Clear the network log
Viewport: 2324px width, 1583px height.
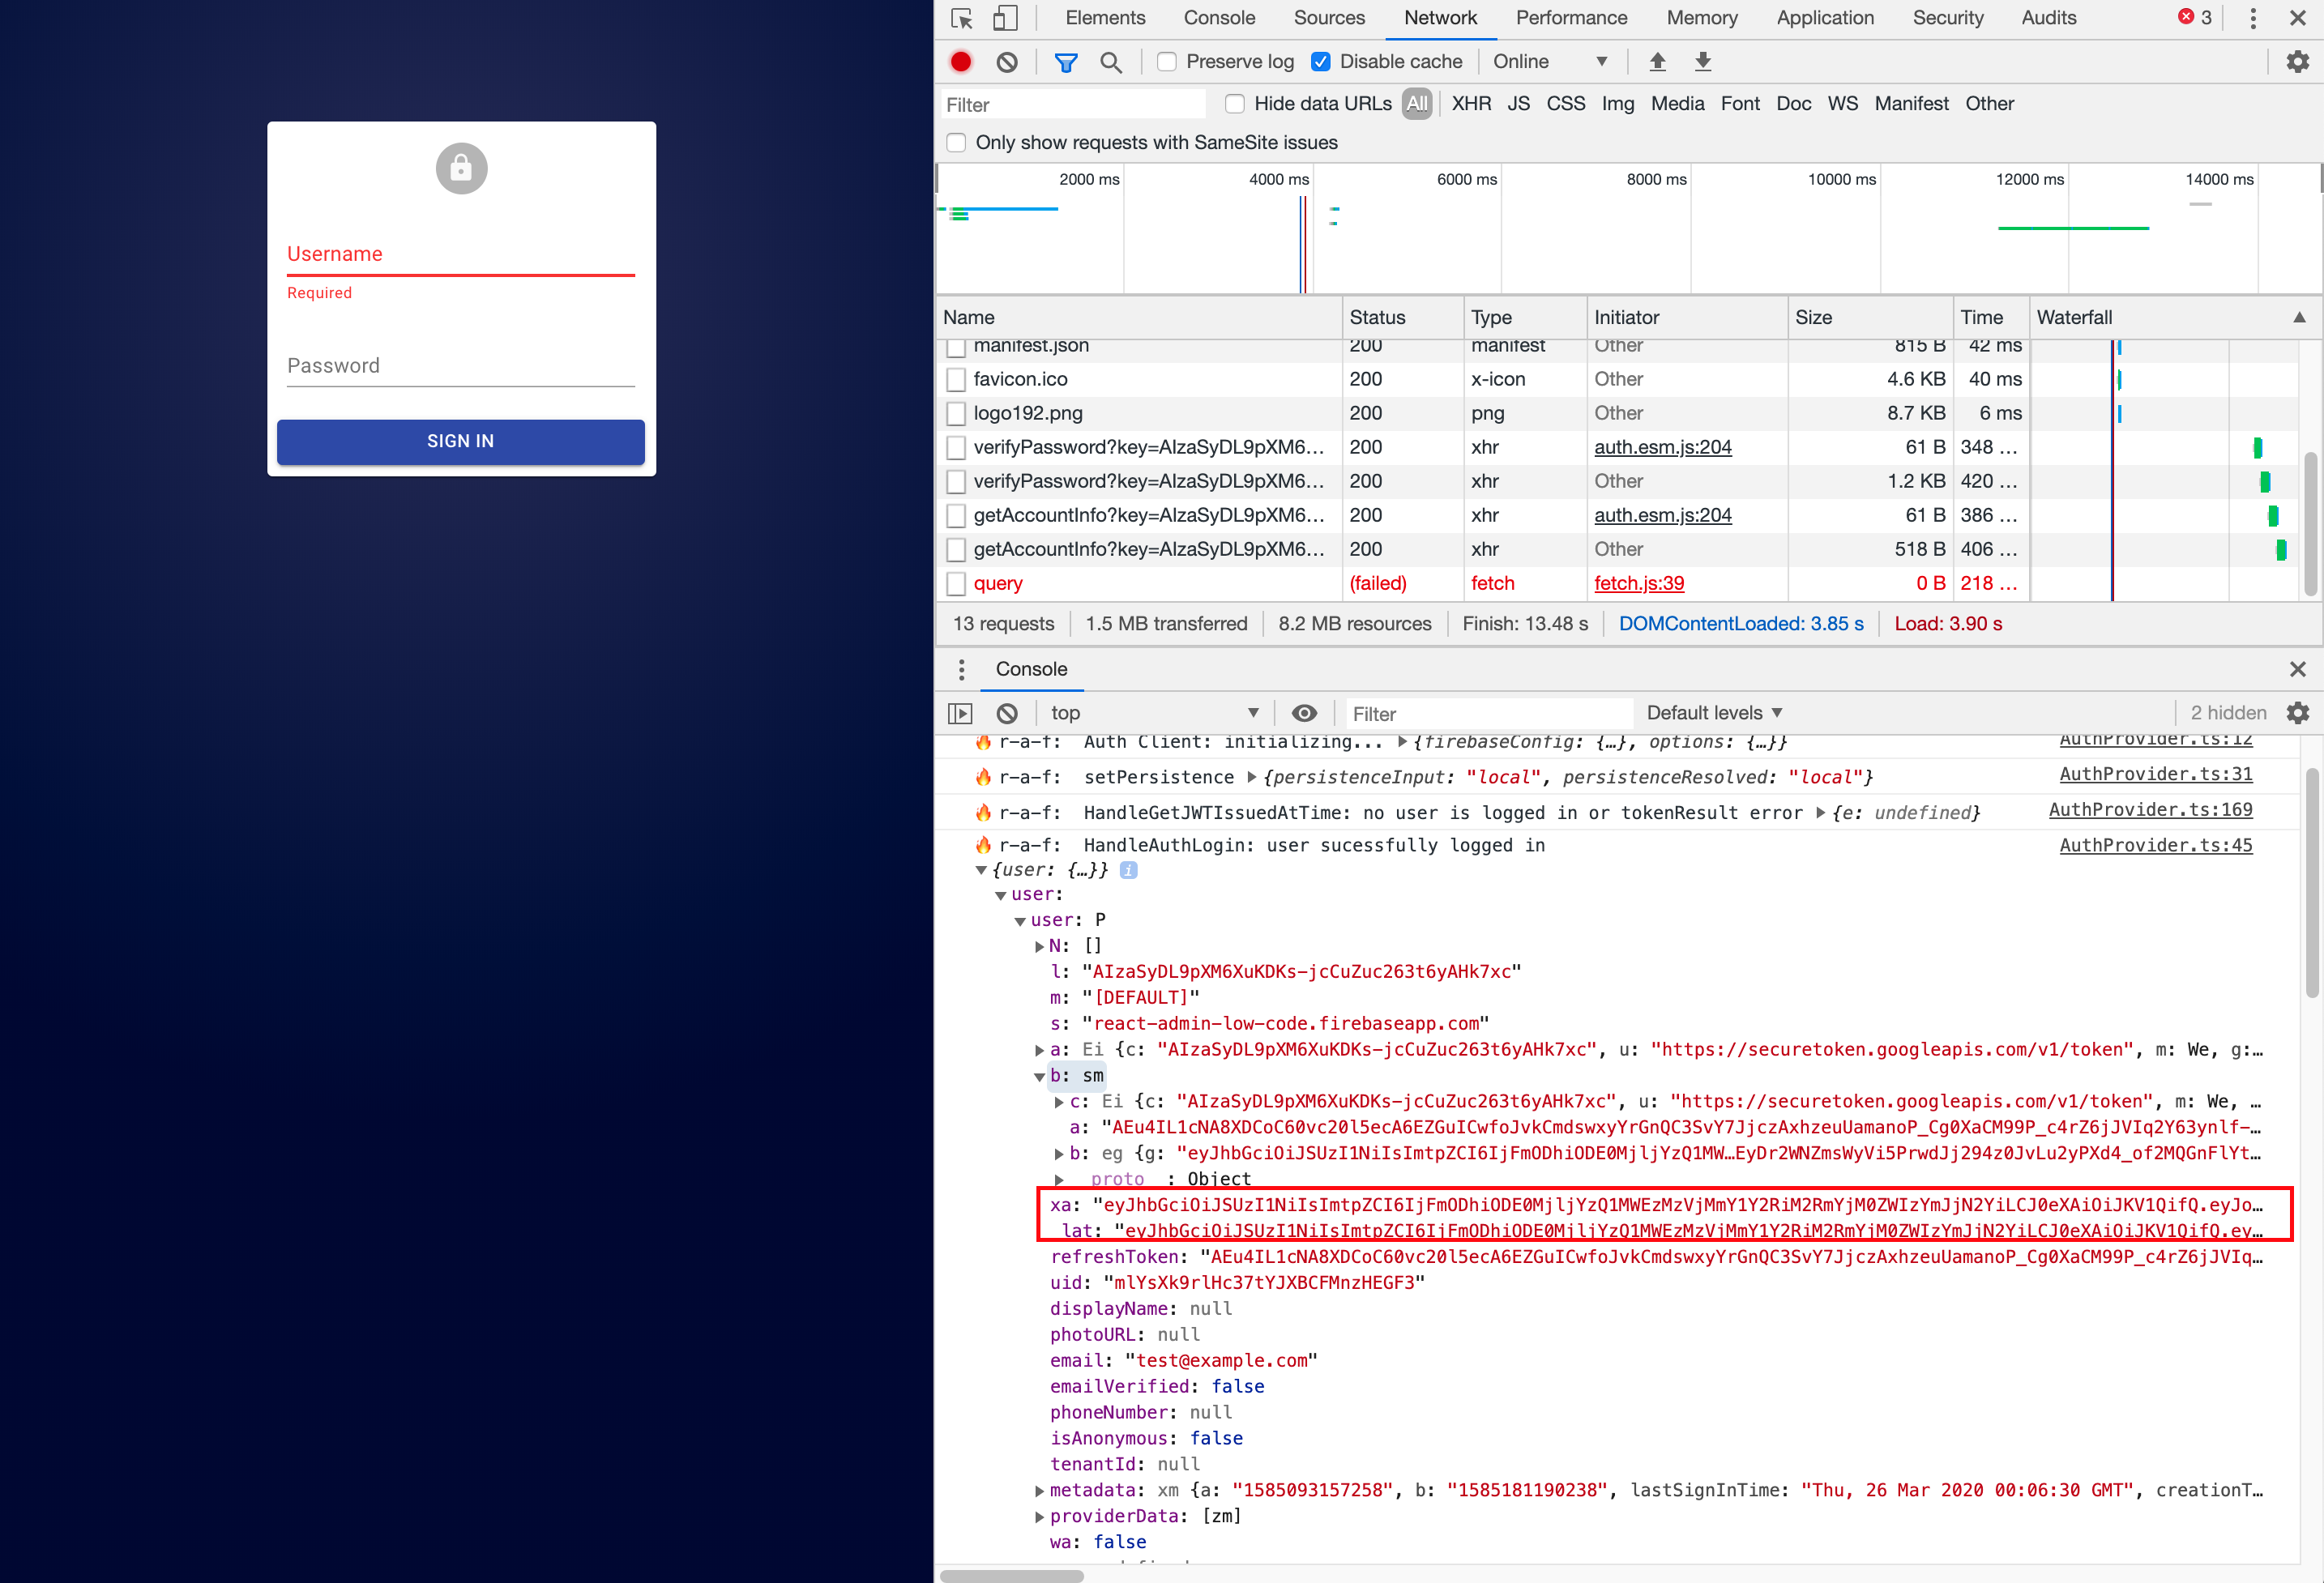coord(1007,62)
